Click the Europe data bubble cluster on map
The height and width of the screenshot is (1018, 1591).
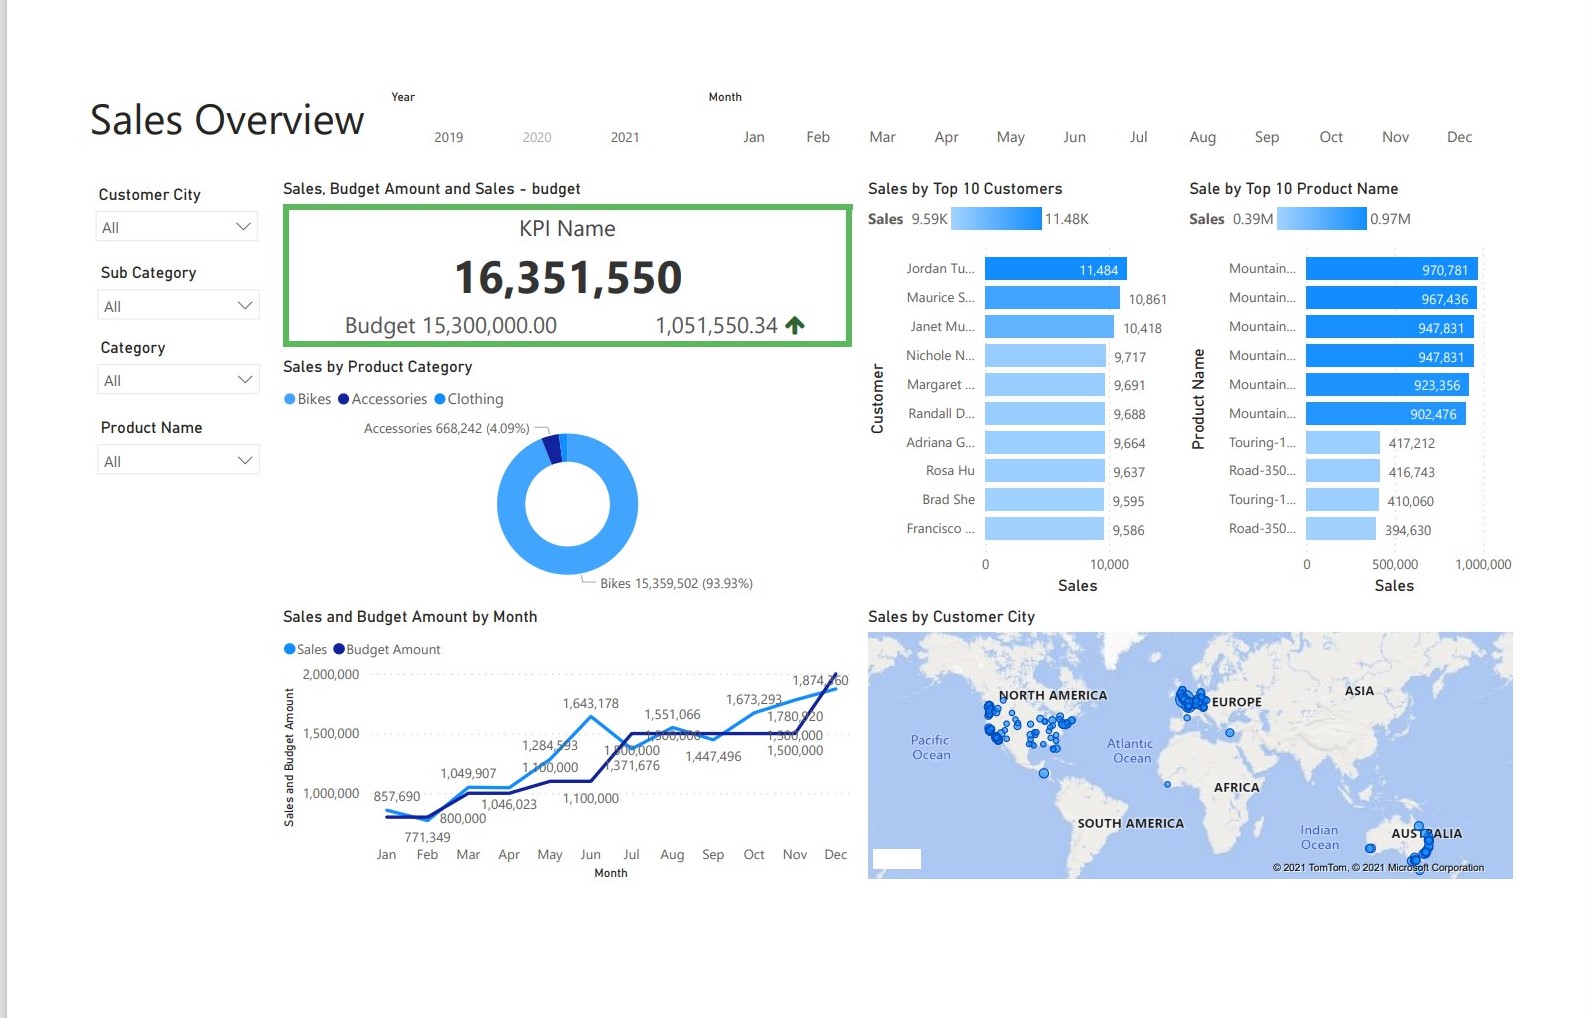click(x=1191, y=699)
